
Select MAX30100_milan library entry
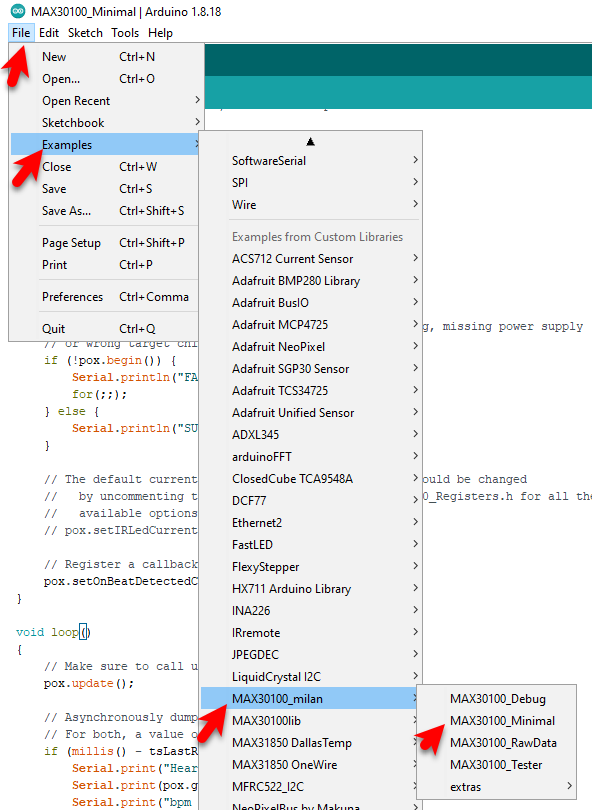click(310, 699)
